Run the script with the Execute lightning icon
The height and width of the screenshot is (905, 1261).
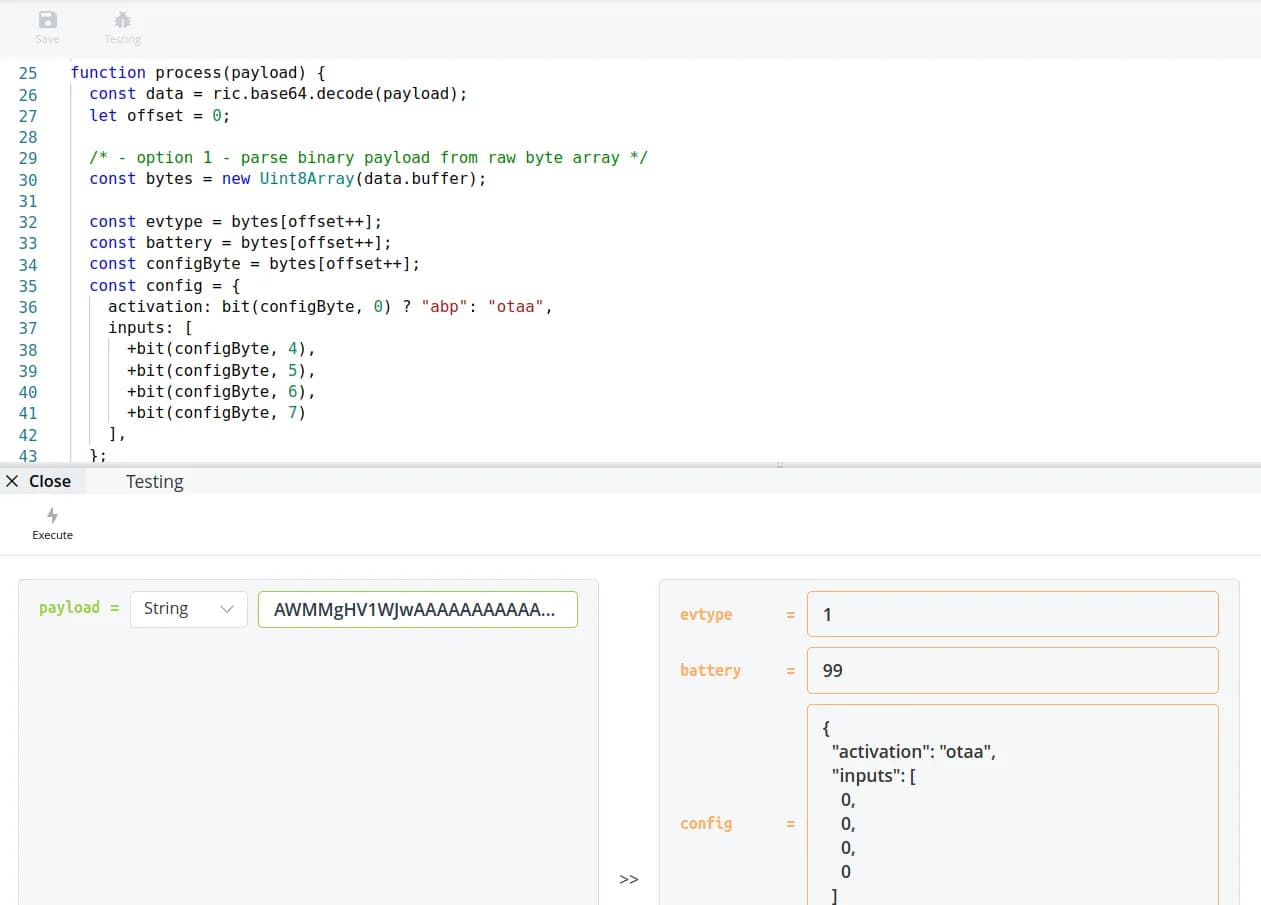[x=52, y=516]
